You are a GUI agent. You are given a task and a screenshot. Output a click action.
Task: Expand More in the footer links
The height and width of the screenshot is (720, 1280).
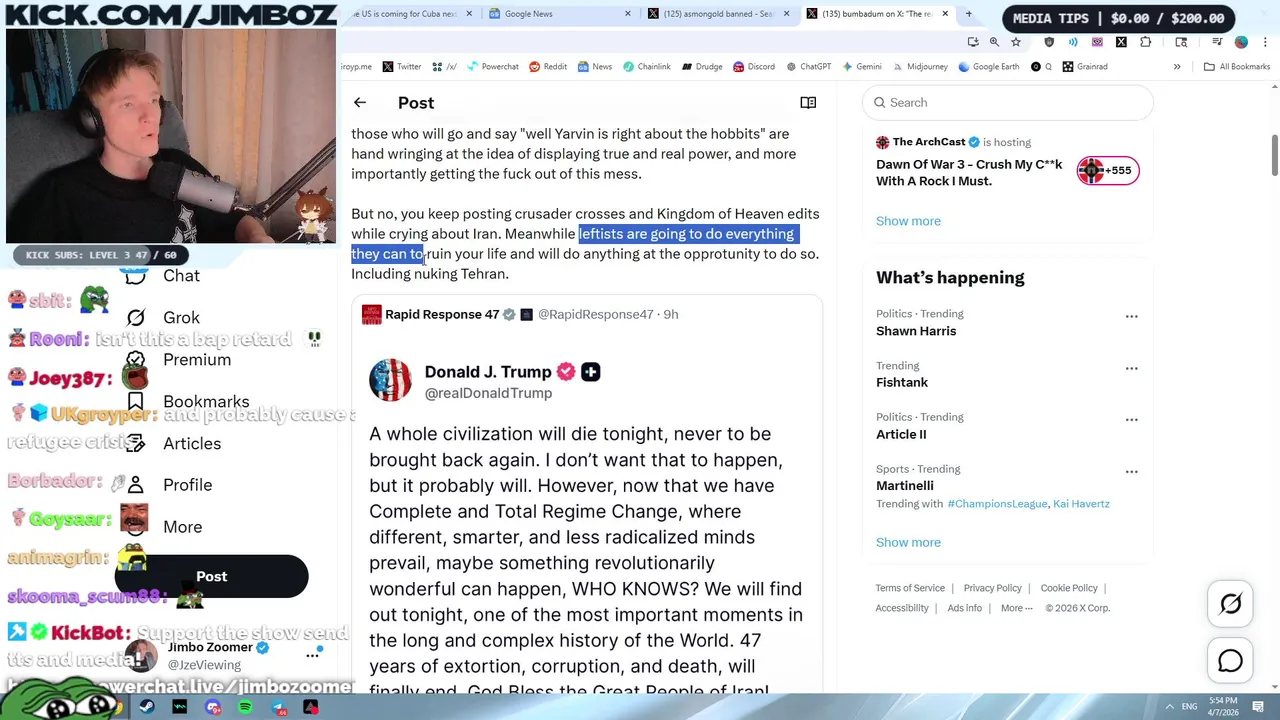(1016, 608)
